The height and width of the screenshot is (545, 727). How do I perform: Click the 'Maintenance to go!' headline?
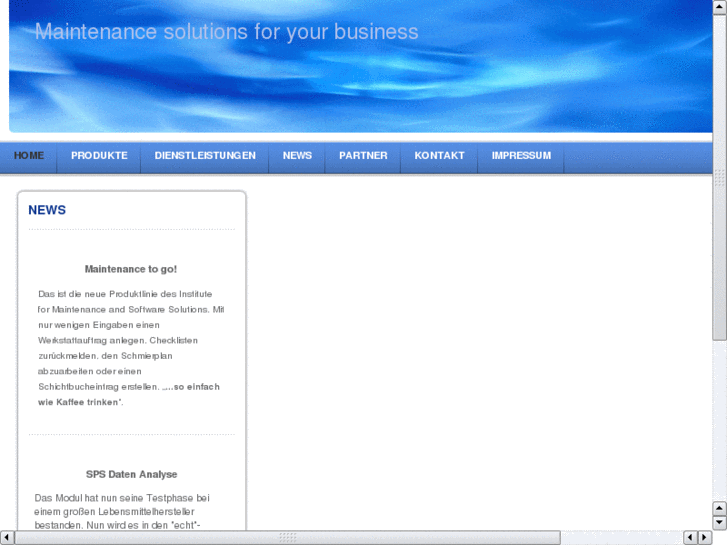click(131, 269)
